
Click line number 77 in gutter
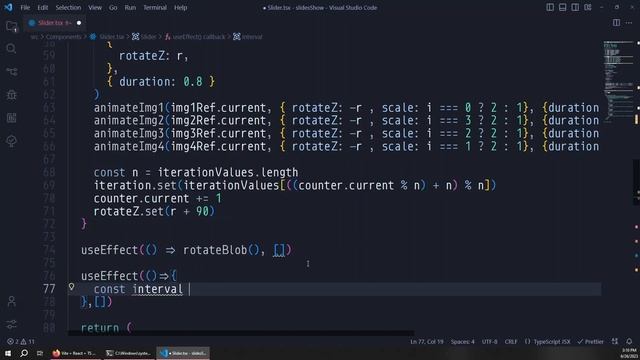pos(49,289)
